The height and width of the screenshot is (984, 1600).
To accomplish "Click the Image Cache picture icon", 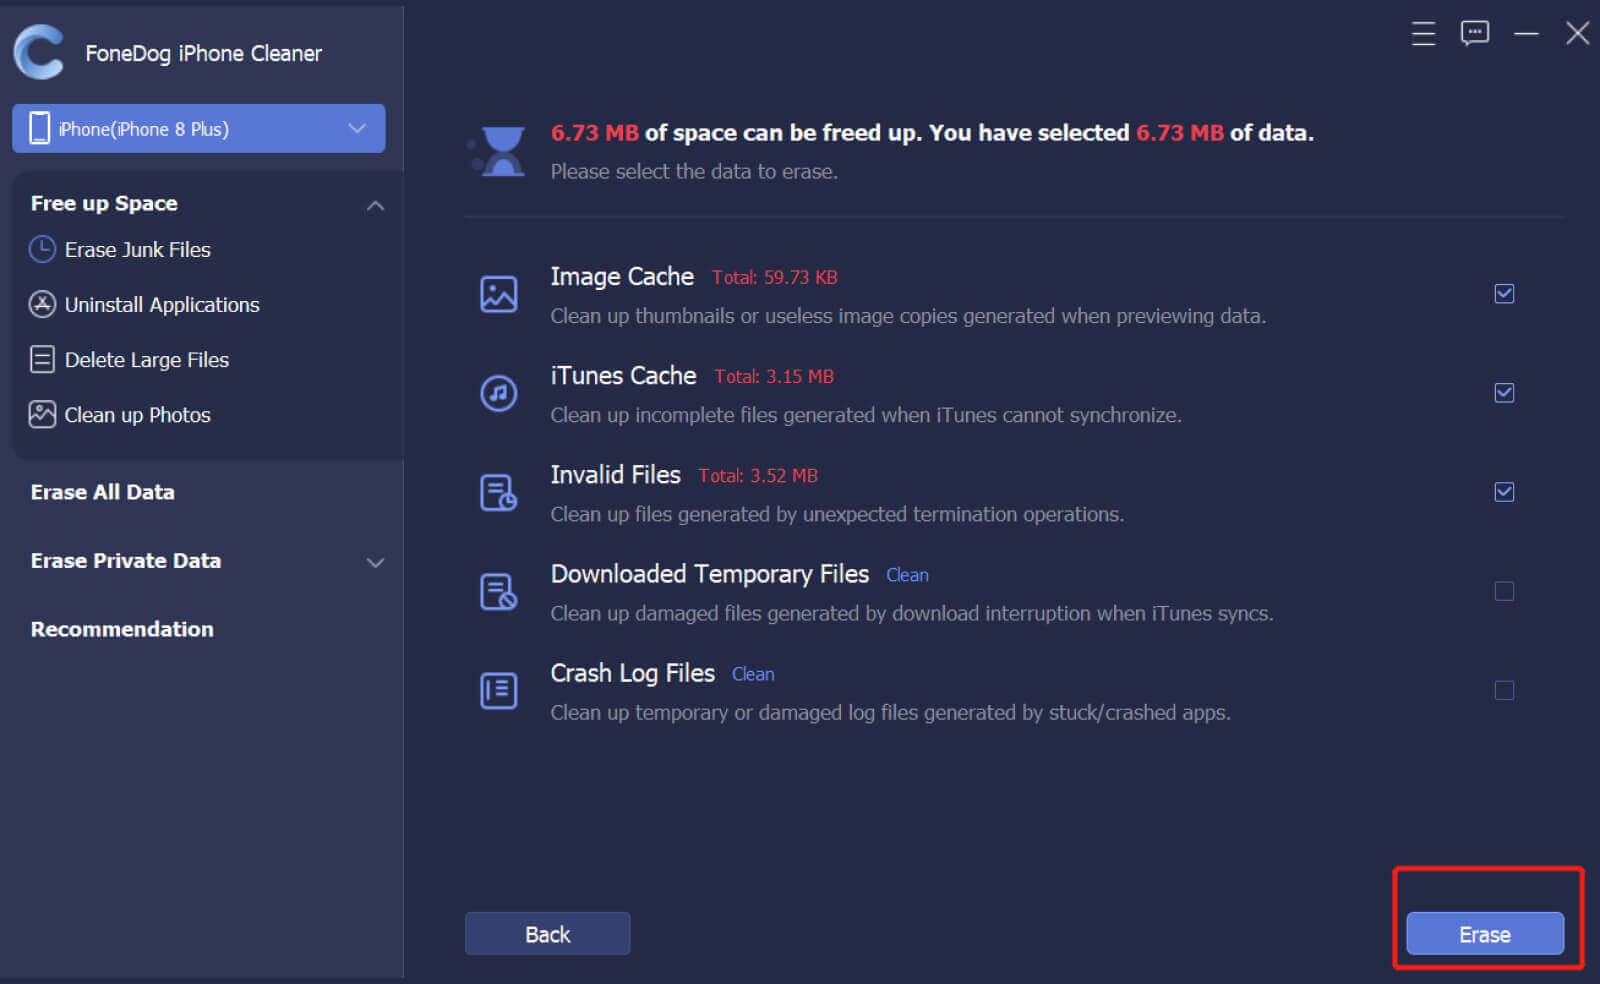I will pyautogui.click(x=498, y=295).
